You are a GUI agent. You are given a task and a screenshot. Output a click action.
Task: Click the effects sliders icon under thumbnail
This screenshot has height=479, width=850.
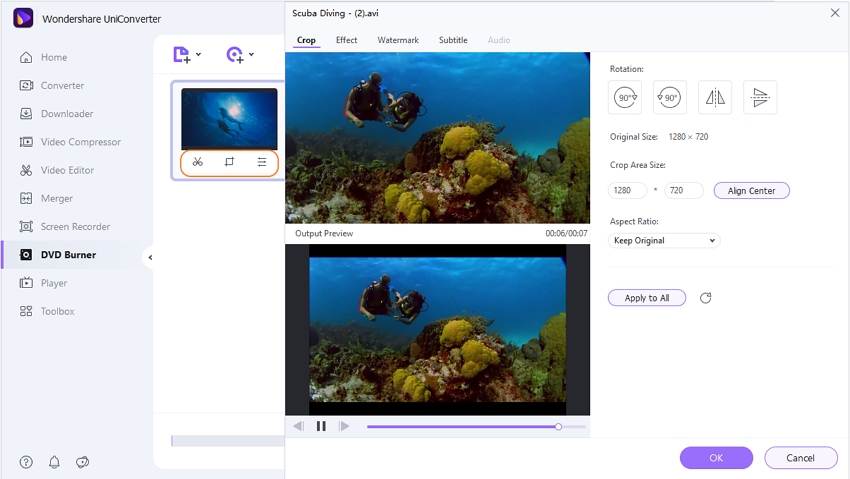[x=262, y=162]
